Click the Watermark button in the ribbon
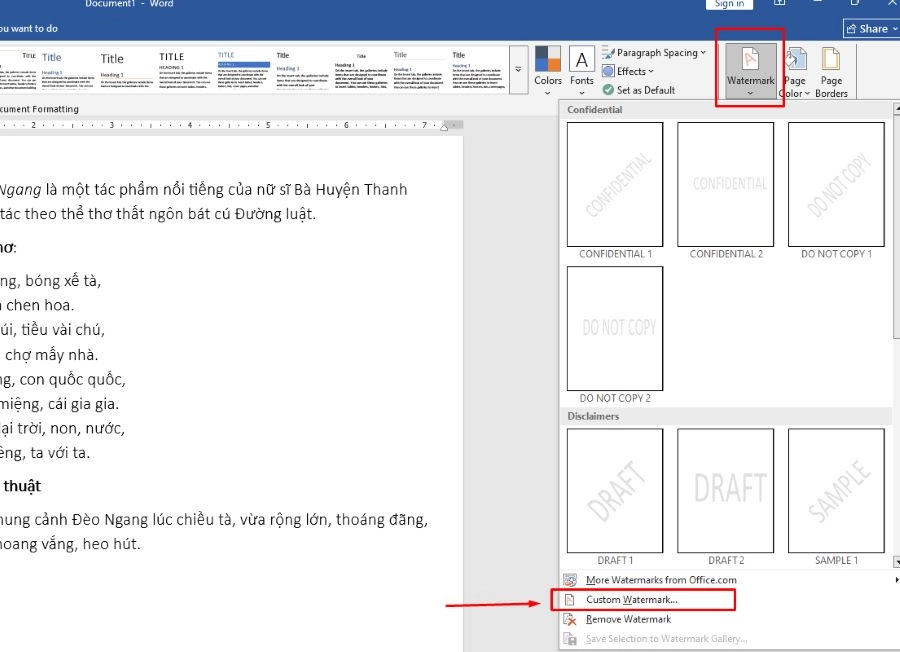The height and width of the screenshot is (652, 900). click(750, 68)
